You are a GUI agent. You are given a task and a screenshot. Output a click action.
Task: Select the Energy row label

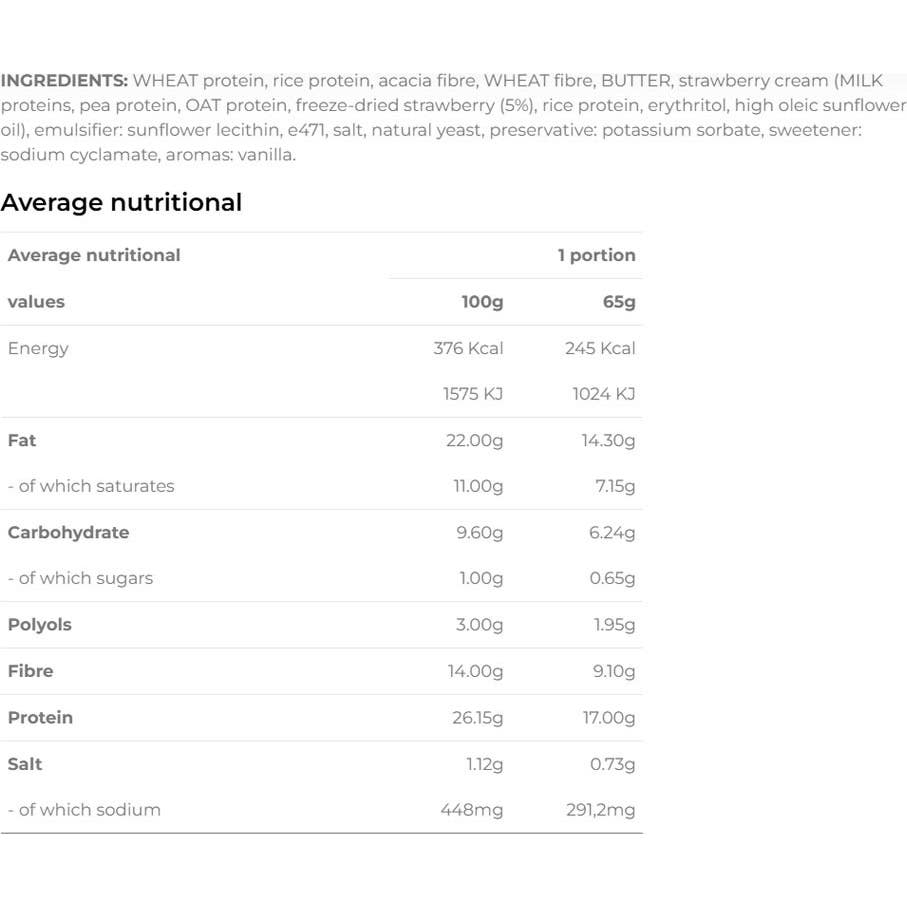click(x=38, y=348)
